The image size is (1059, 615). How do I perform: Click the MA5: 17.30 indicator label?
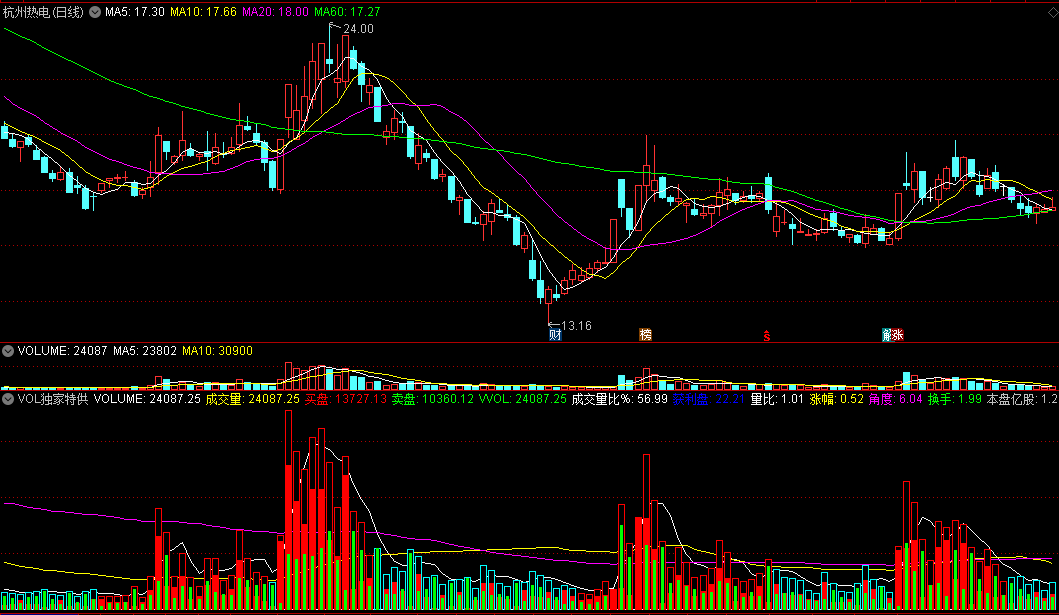click(x=134, y=12)
